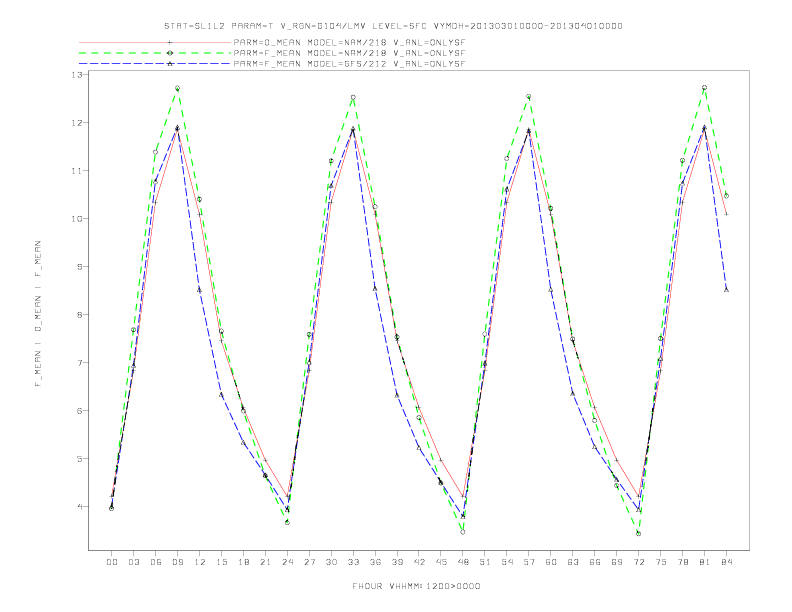Screen dimensions: 792x612
Task: Click the blue dashed line legend sample
Action: (x=155, y=64)
